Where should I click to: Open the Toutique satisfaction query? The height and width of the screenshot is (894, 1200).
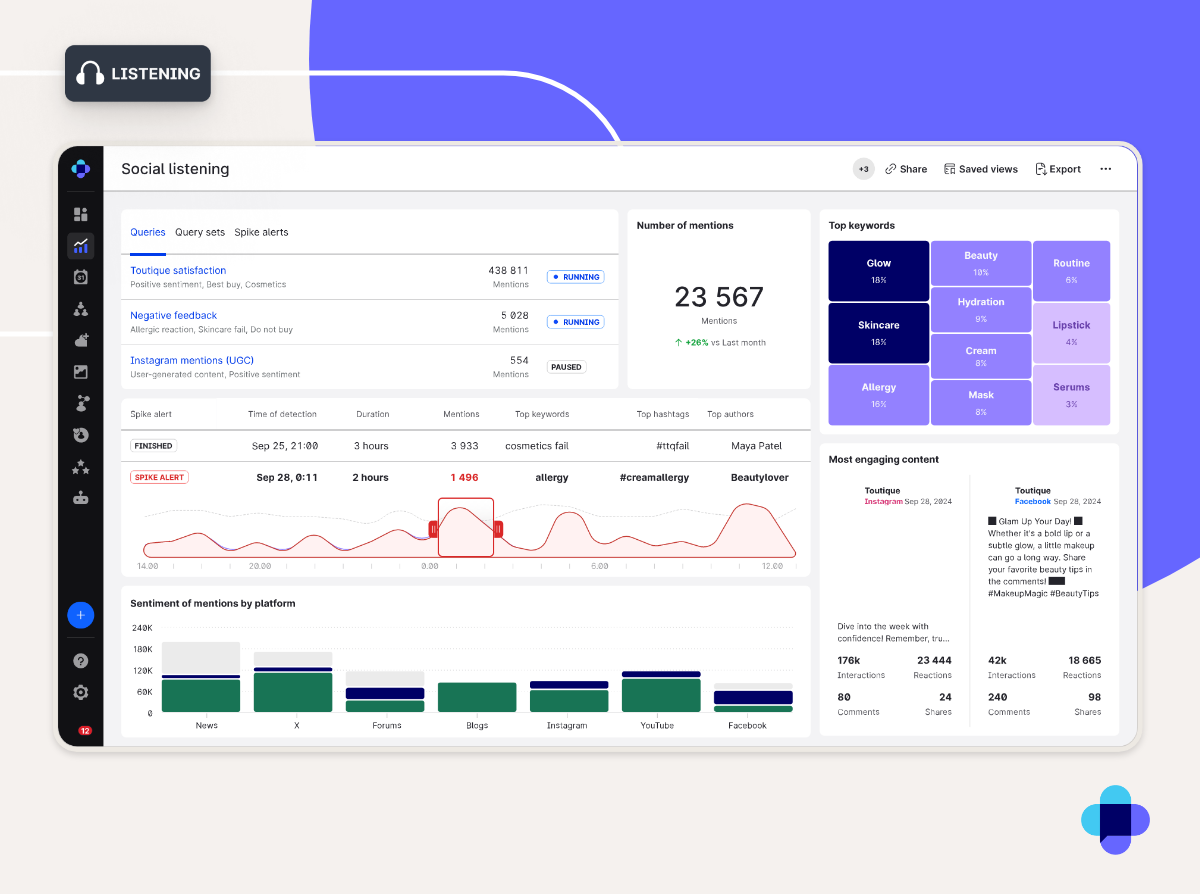coord(178,270)
